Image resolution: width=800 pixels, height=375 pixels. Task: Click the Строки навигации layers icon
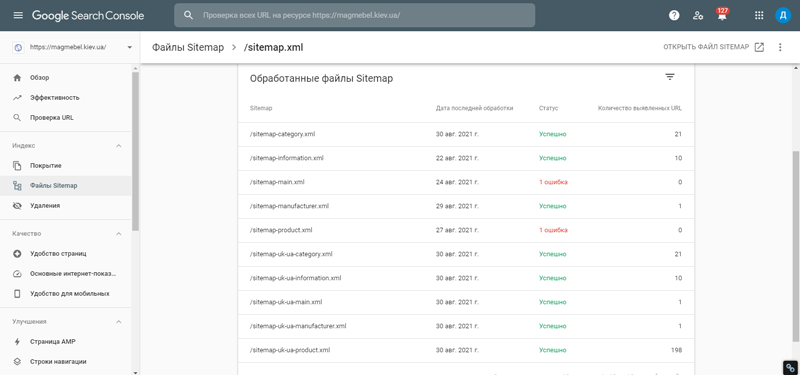(x=17, y=361)
